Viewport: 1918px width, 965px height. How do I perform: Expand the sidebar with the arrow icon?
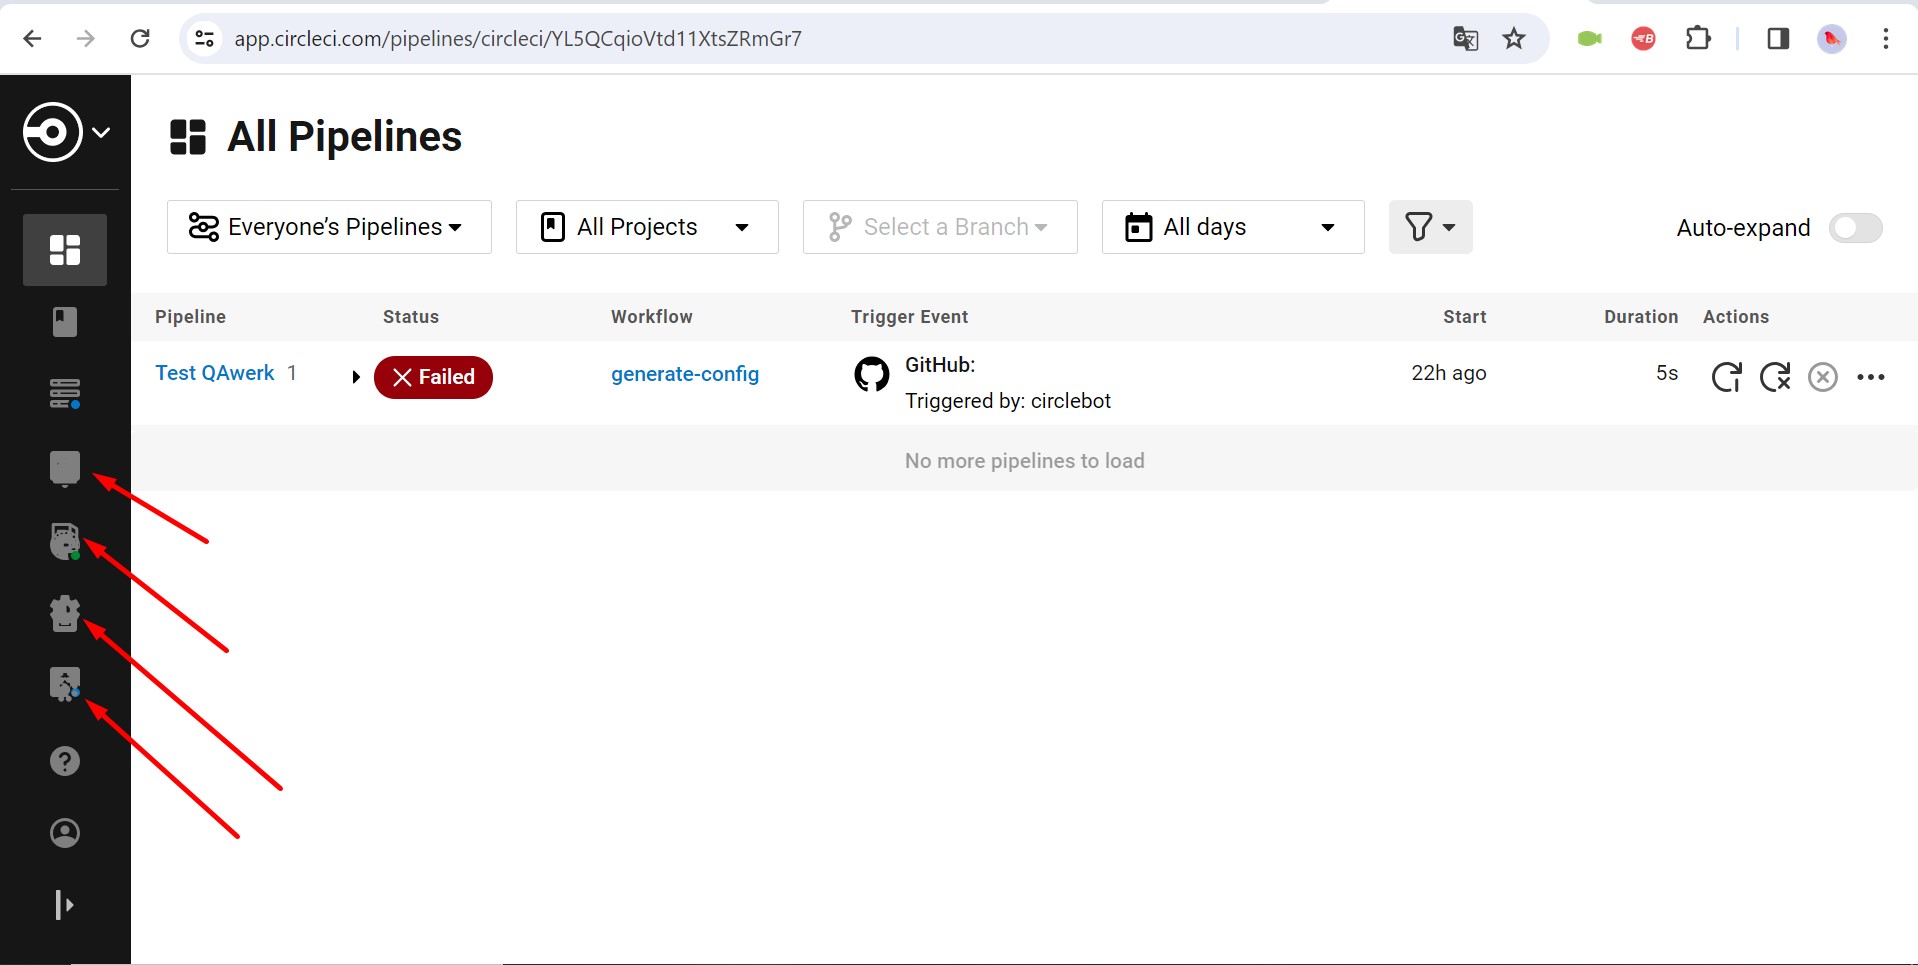click(x=65, y=905)
